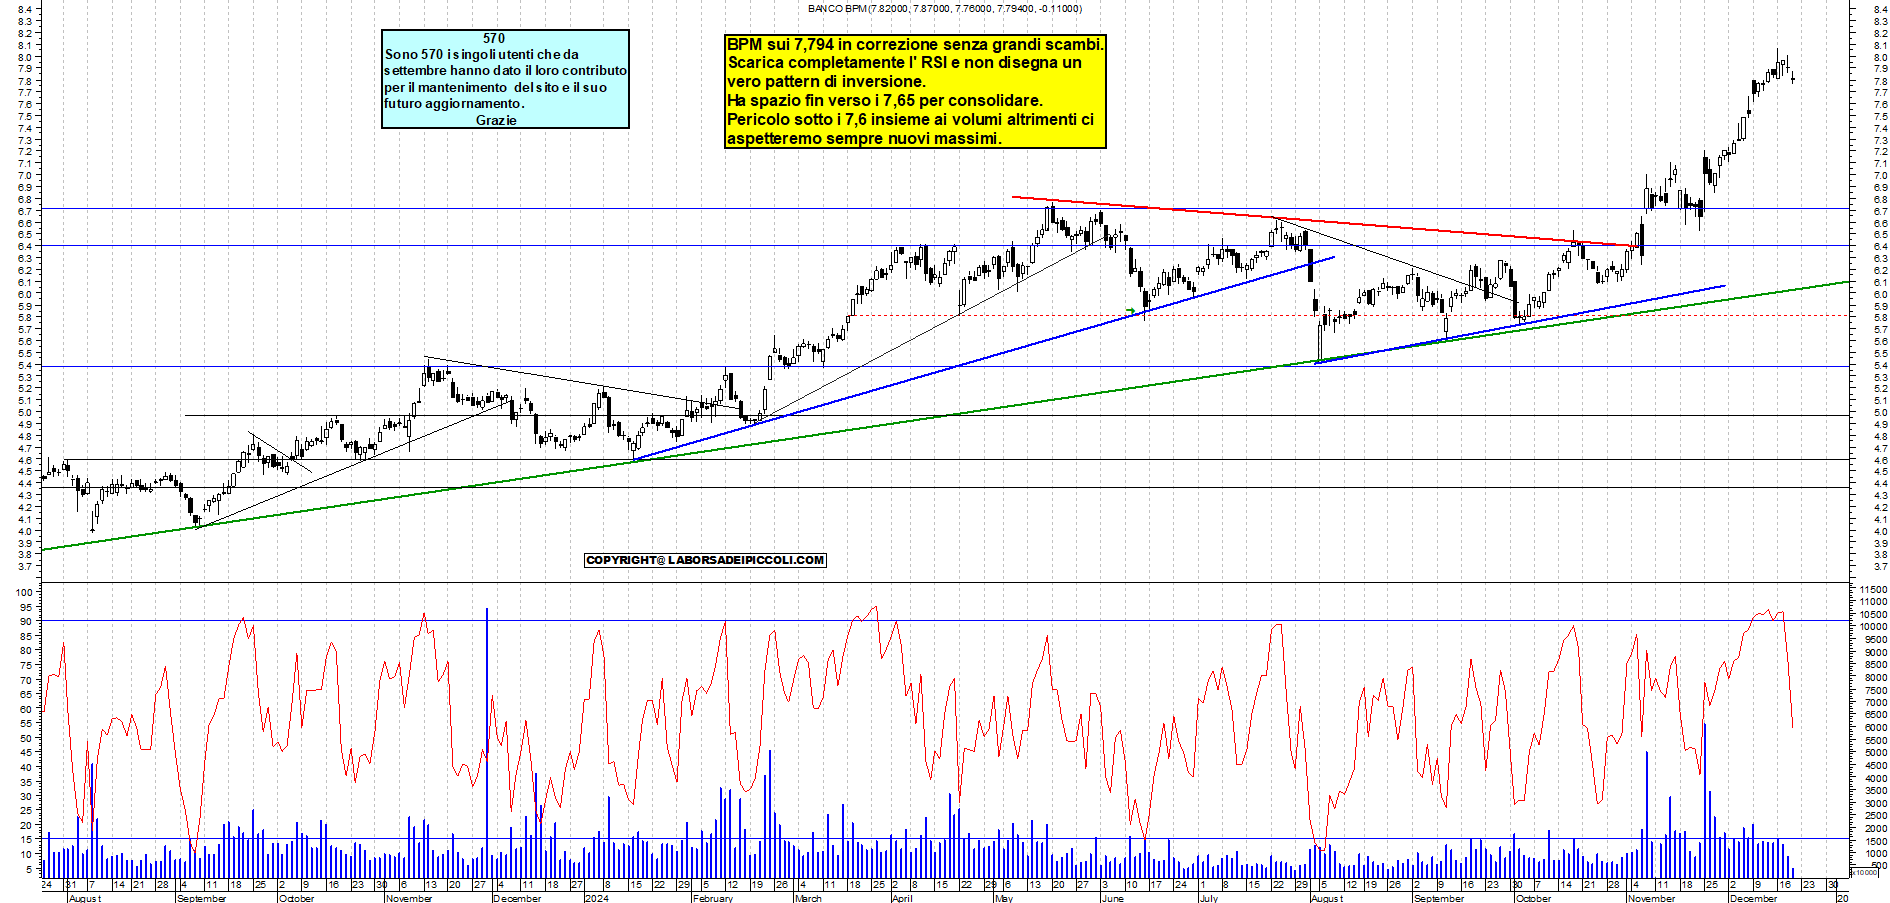Click the long green rising support trendline
This screenshot has height=903, width=1890.
point(945,415)
